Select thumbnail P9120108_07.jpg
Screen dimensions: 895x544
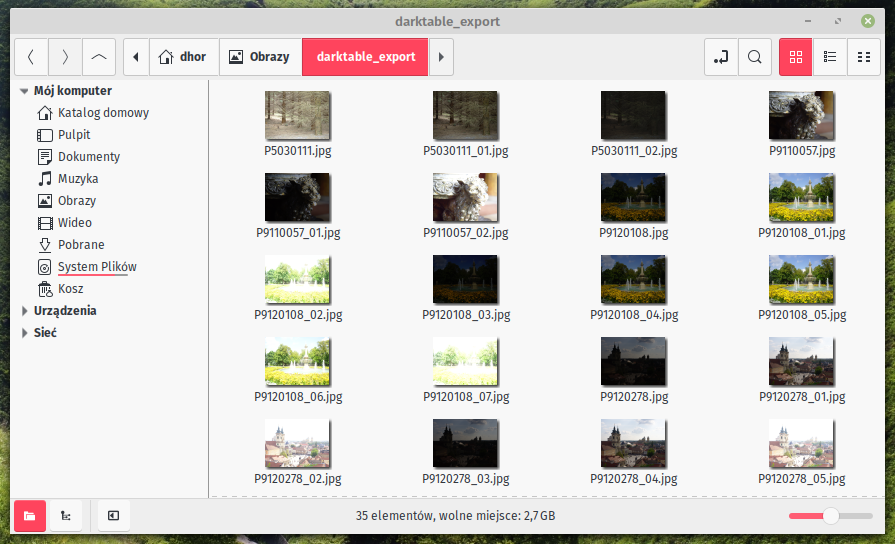(x=465, y=361)
